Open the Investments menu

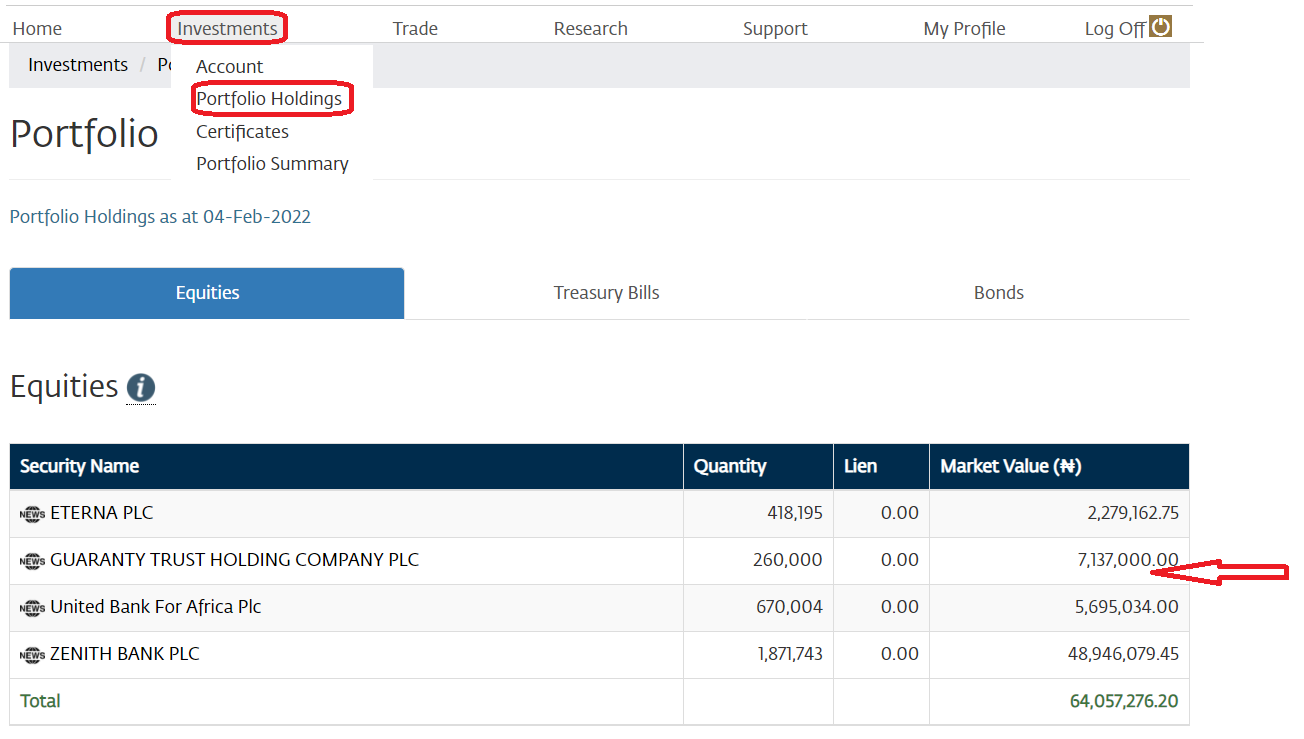[227, 29]
